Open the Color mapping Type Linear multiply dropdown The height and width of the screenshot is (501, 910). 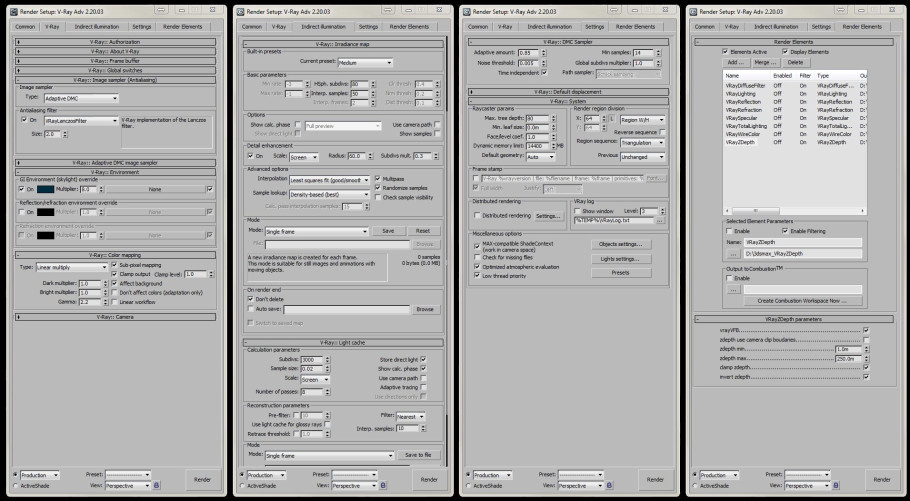click(x=71, y=267)
